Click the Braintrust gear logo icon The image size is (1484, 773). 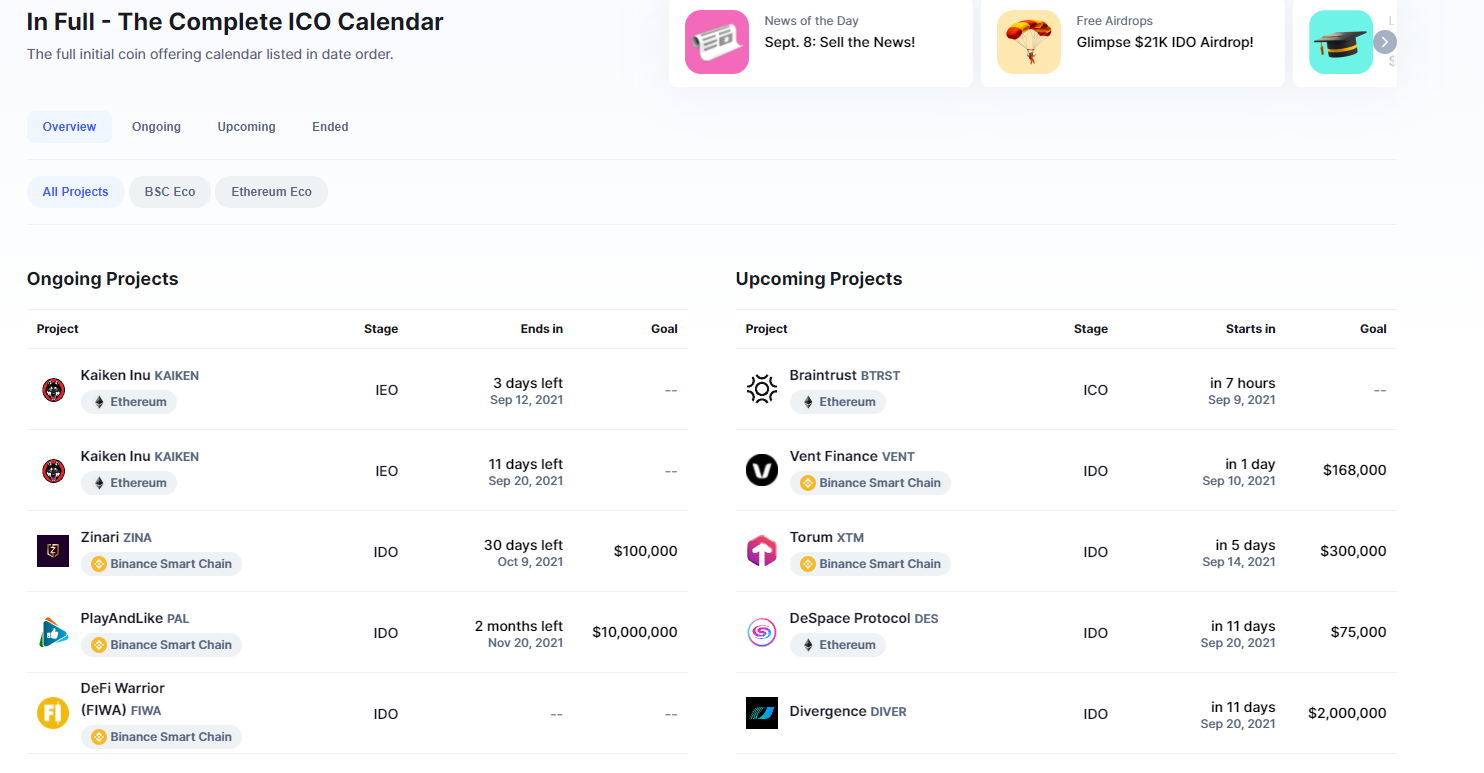[762, 389]
